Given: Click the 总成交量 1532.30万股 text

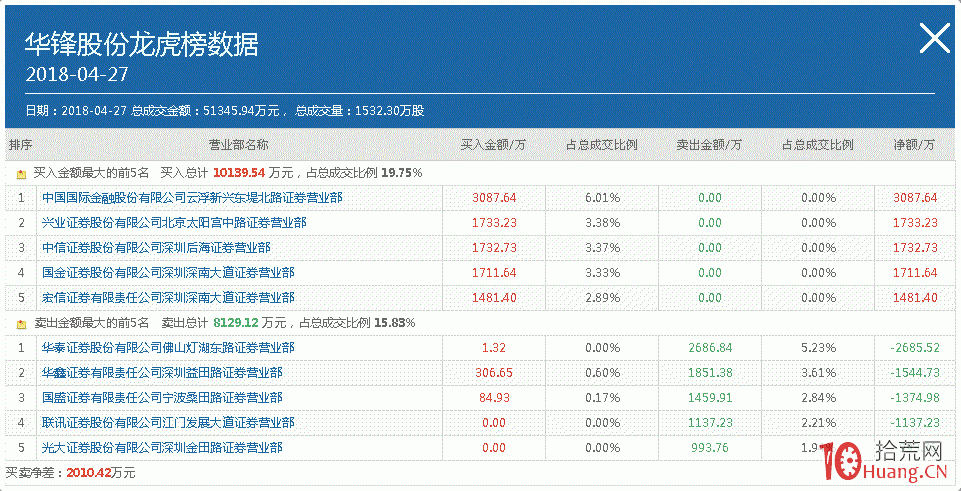Looking at the screenshot, I should coord(359,111).
